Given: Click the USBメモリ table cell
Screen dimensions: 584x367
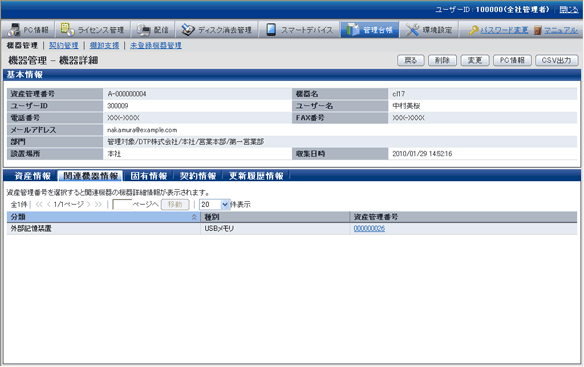Looking at the screenshot, I should pyautogui.click(x=275, y=228).
